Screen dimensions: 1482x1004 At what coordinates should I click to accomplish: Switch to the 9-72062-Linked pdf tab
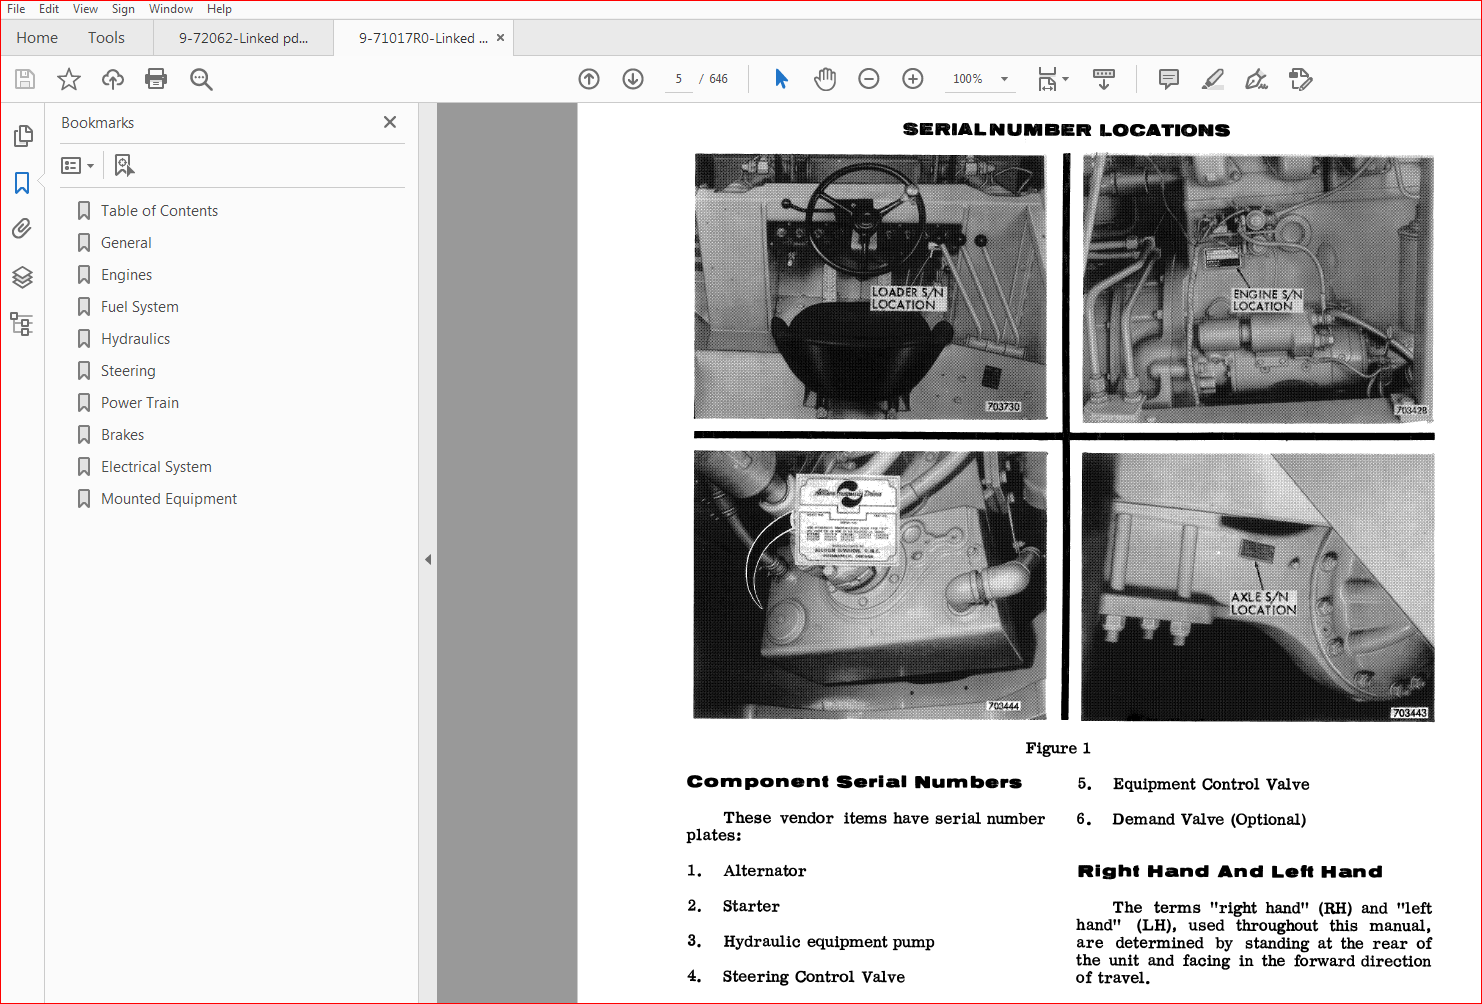[243, 38]
